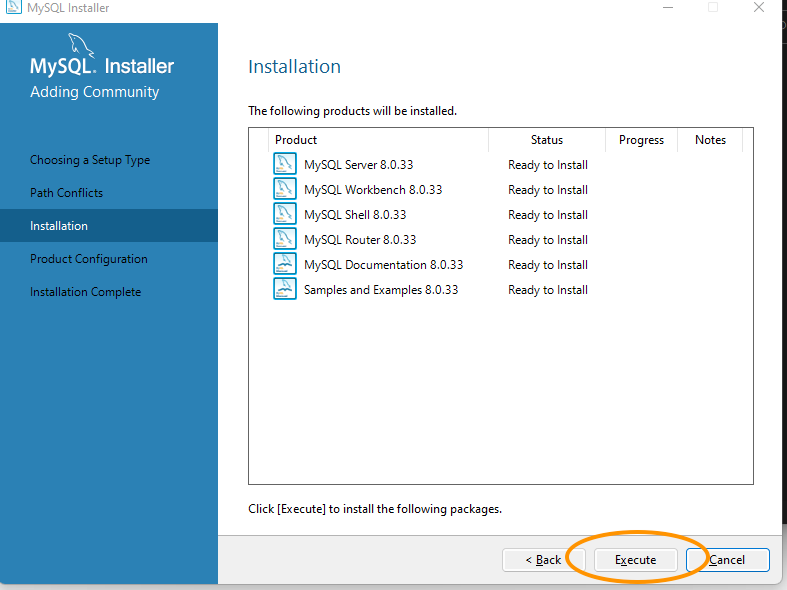Click the Adding Community subtitle
This screenshot has height=590, width=787.
point(94,92)
